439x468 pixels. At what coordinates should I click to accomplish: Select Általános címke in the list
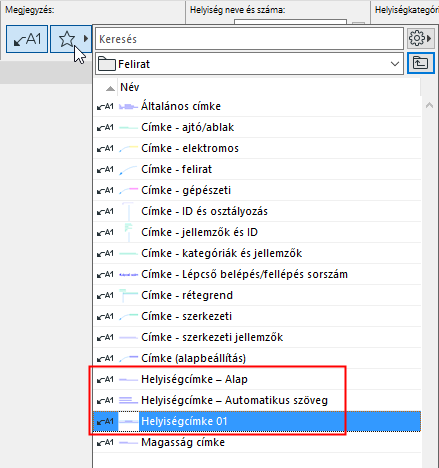pos(257,106)
